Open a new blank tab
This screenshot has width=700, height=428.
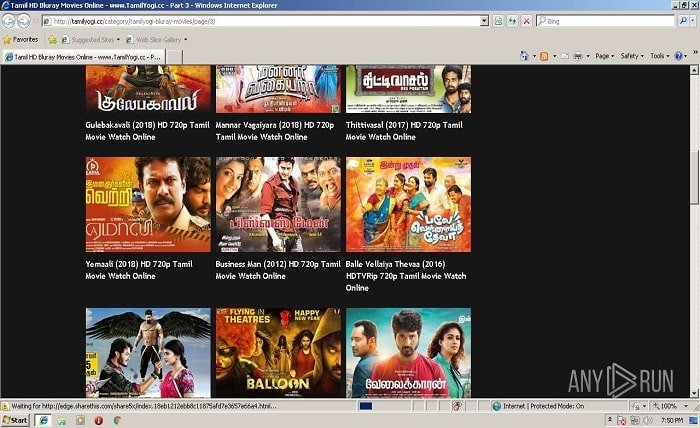point(174,57)
